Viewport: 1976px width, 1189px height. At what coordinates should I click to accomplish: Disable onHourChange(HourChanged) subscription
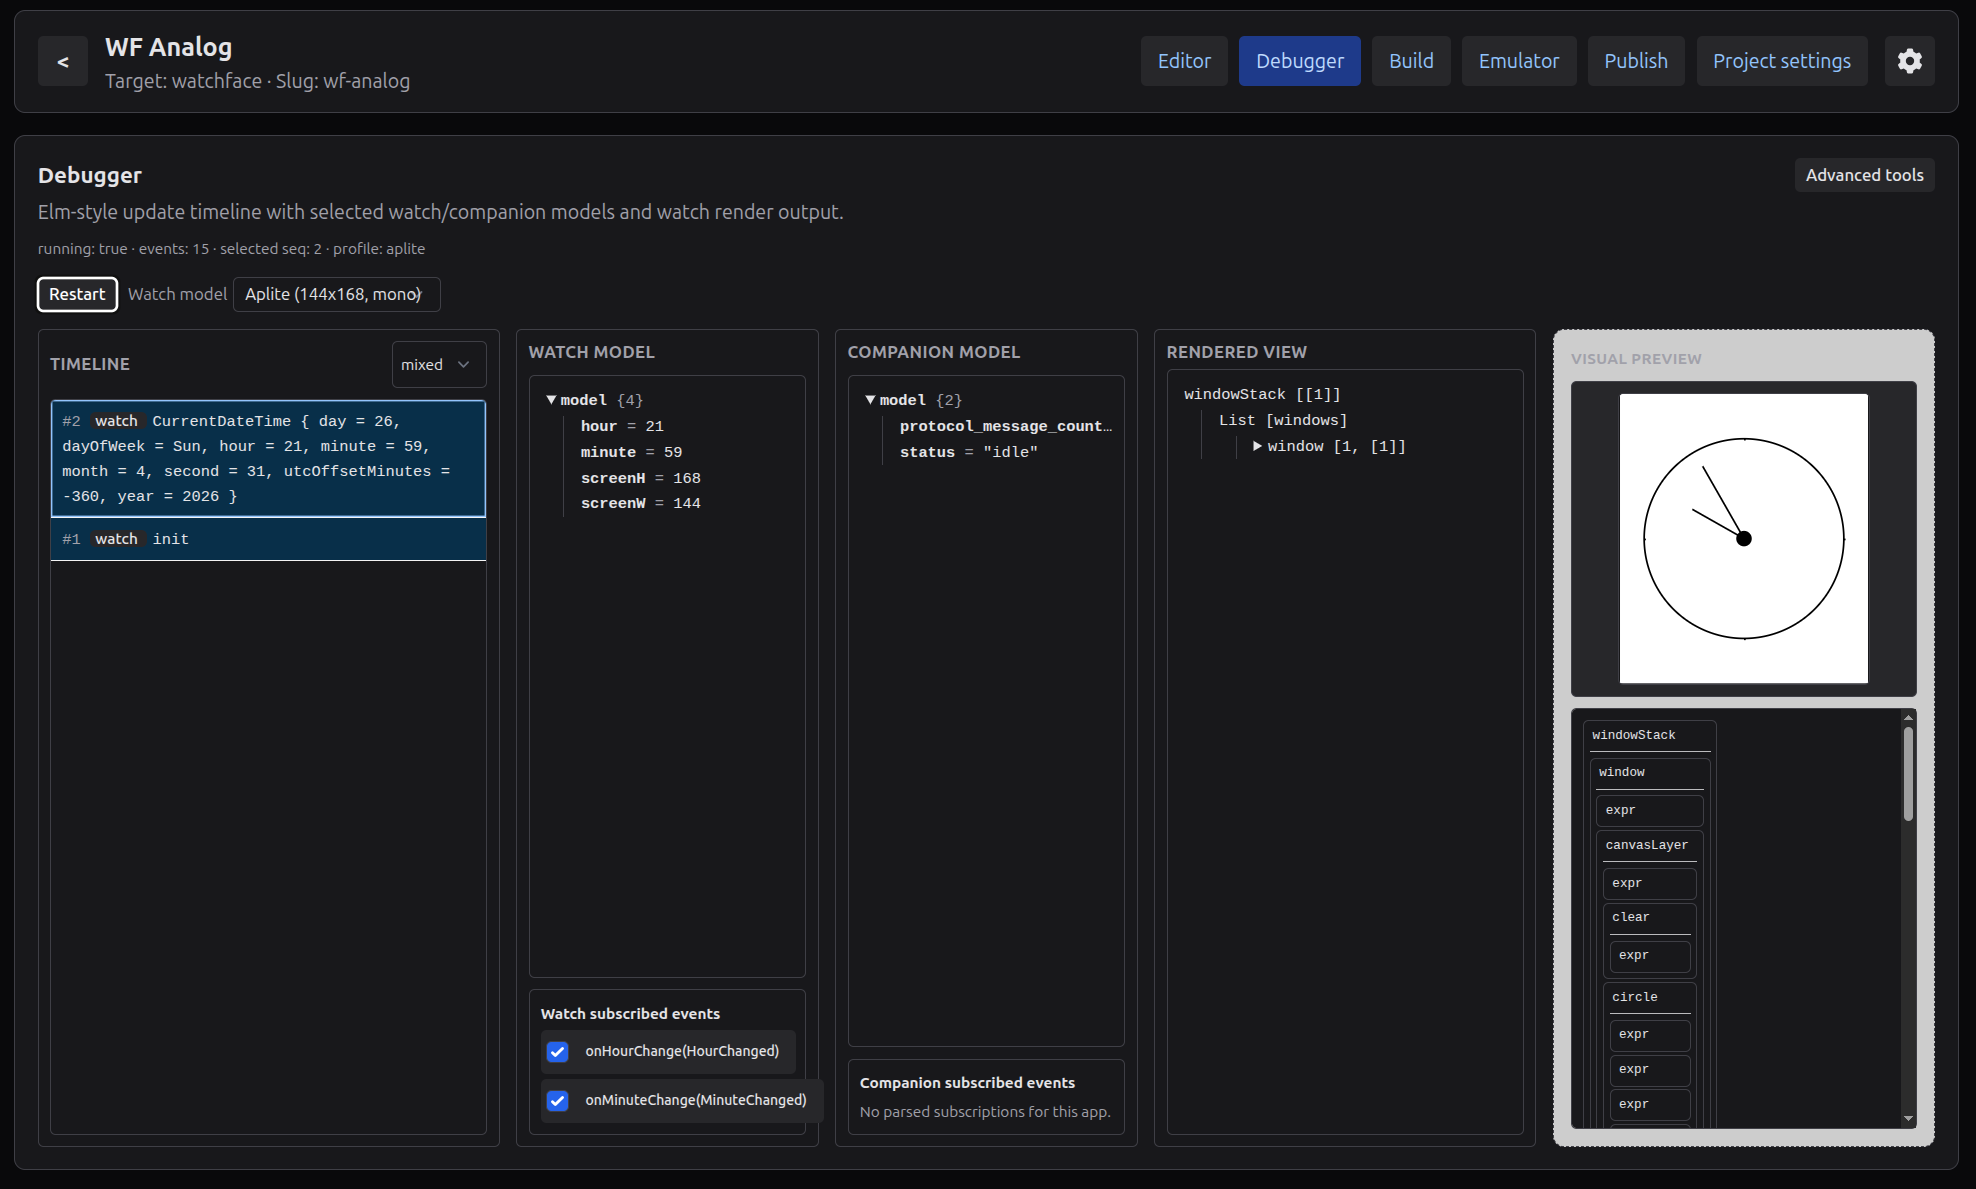coord(558,1052)
